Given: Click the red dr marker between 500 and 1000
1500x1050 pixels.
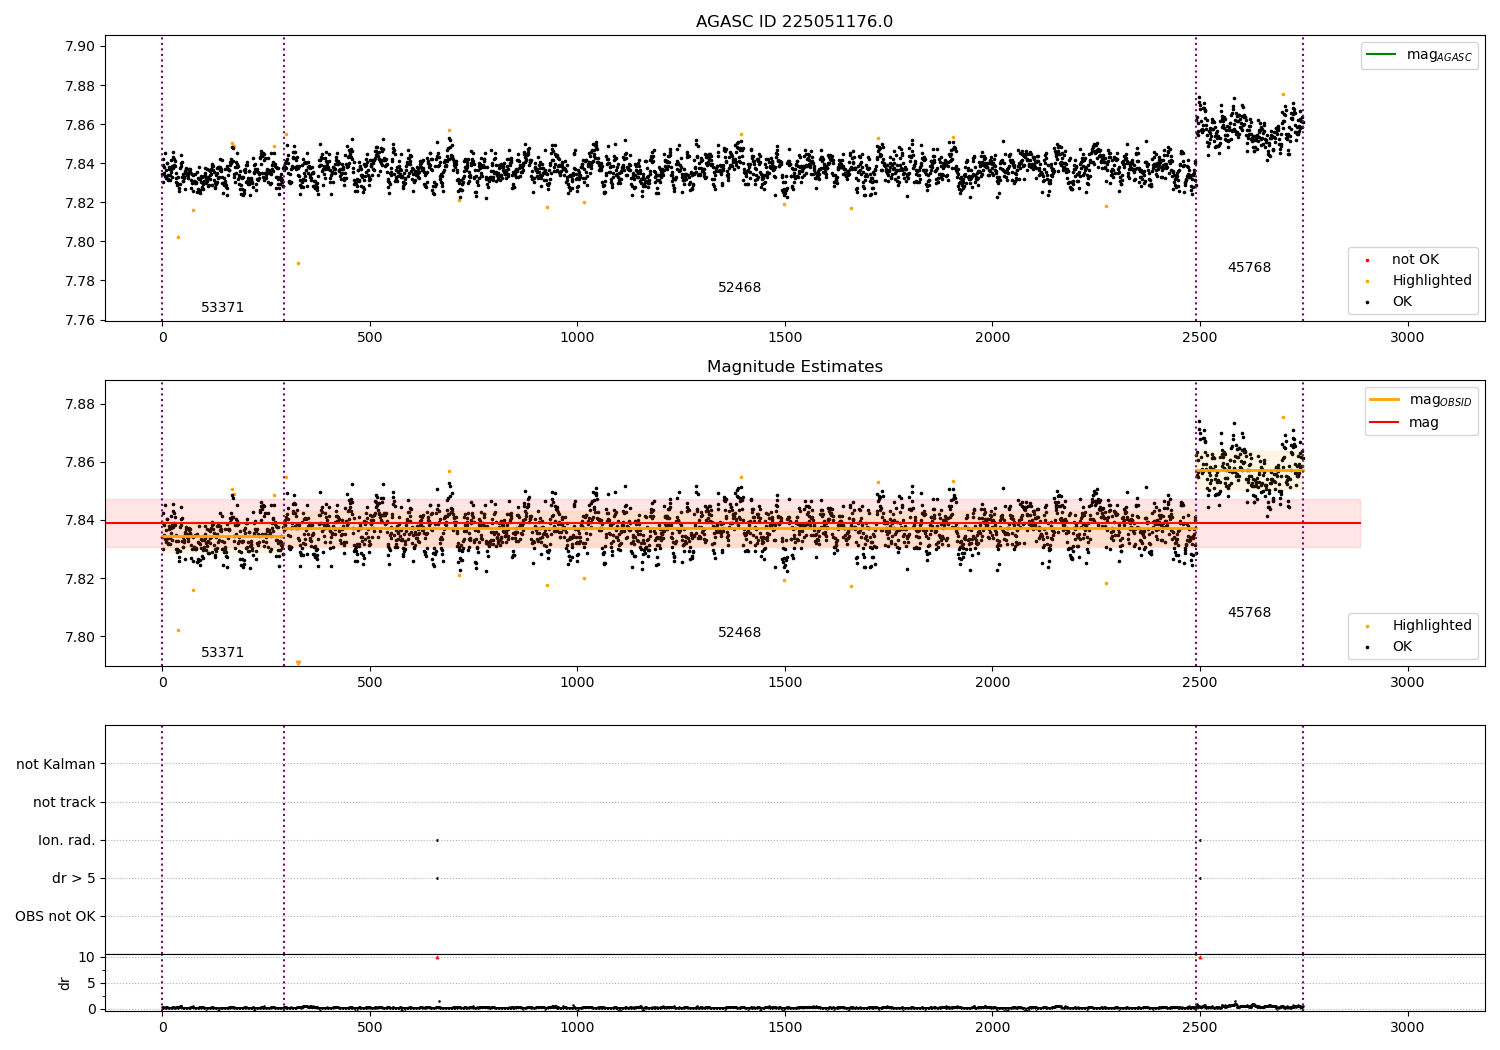Looking at the screenshot, I should point(437,958).
